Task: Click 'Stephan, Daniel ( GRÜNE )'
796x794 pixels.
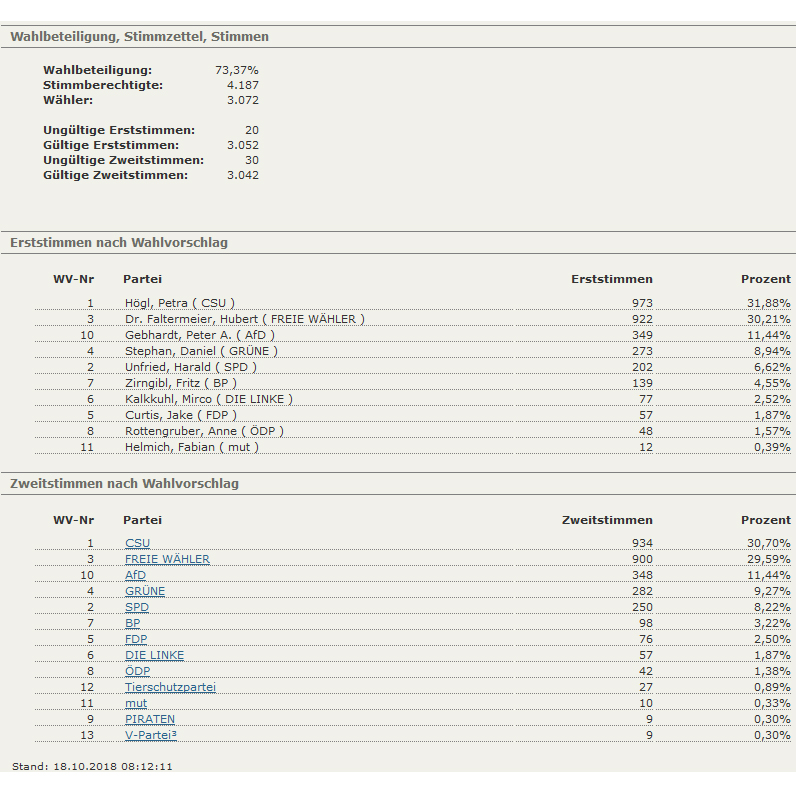Action: (x=201, y=351)
